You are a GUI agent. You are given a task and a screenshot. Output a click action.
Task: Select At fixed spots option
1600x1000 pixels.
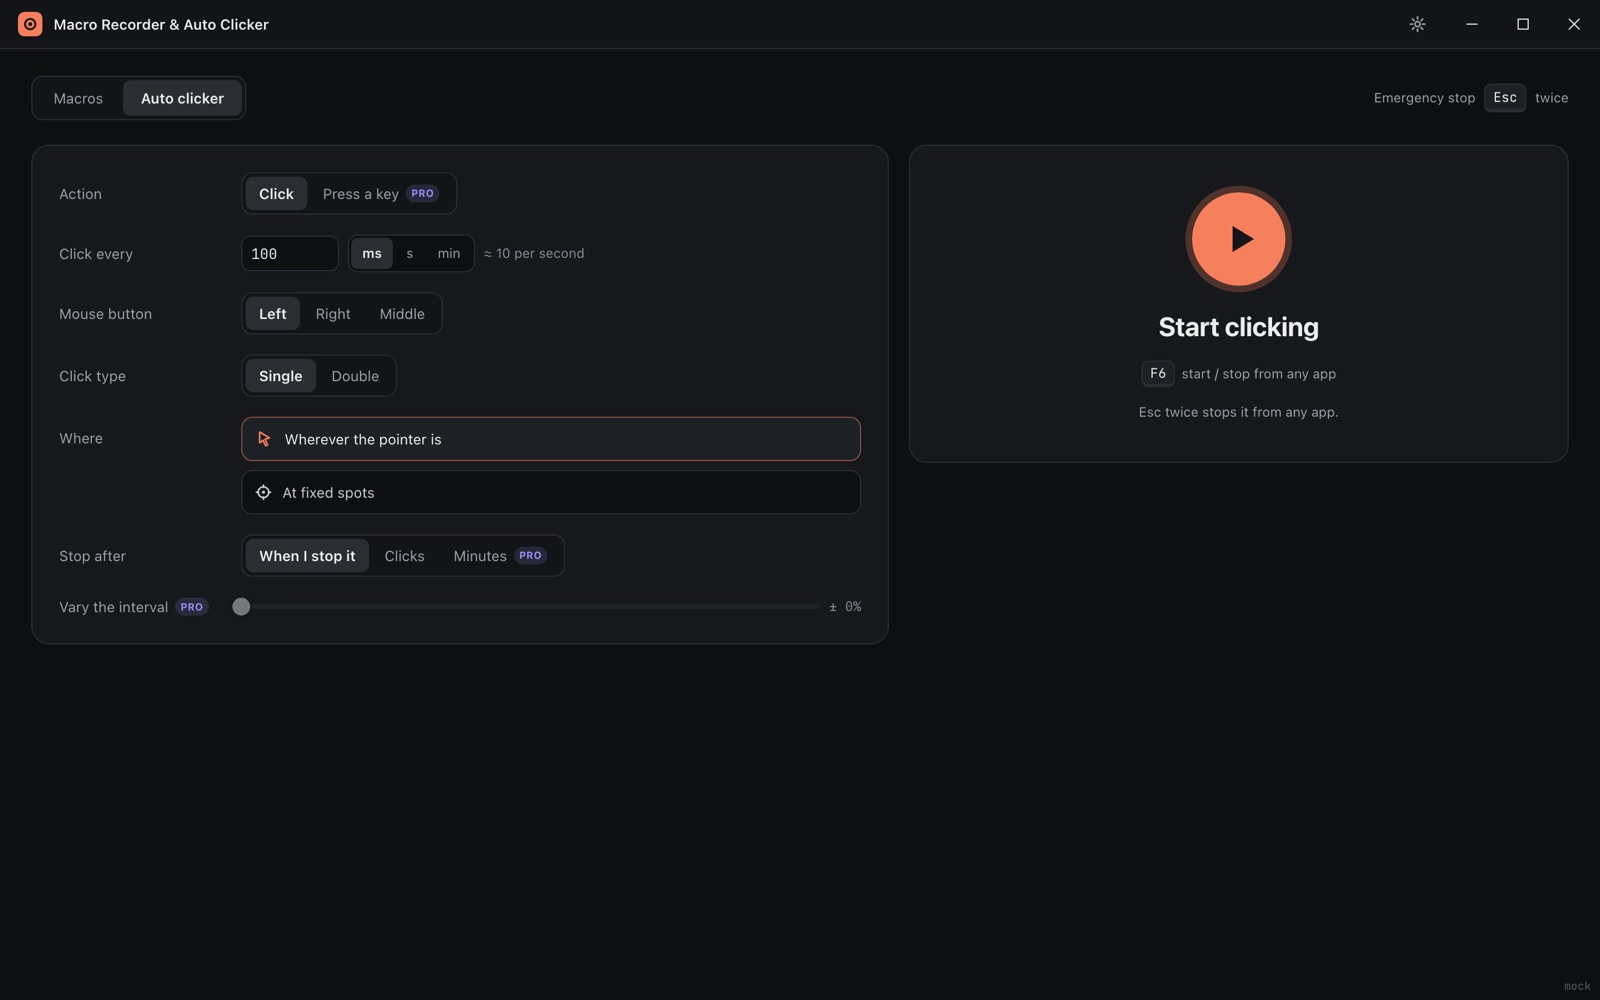[x=551, y=492]
